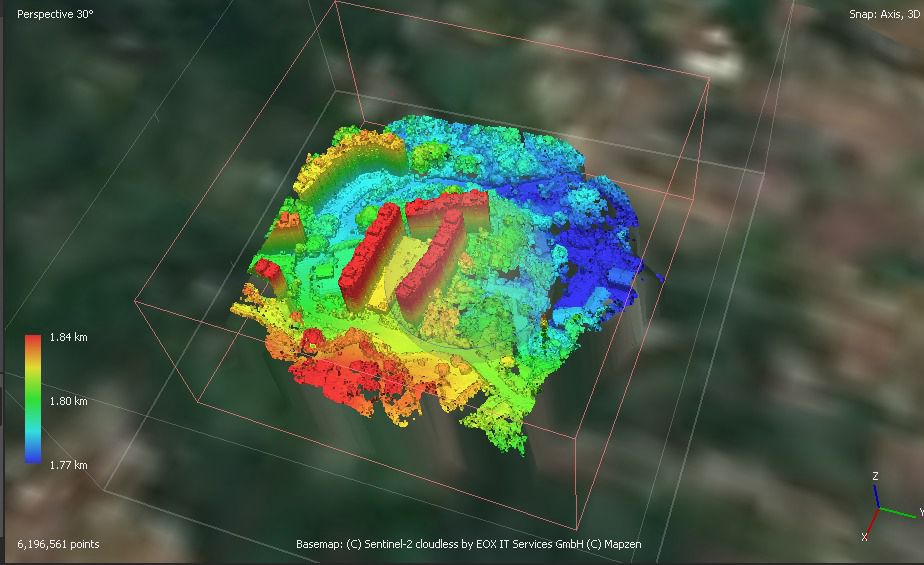Viewport: 924px width, 565px height.
Task: Select blue bottom of elevation color ramp
Action: (33, 455)
